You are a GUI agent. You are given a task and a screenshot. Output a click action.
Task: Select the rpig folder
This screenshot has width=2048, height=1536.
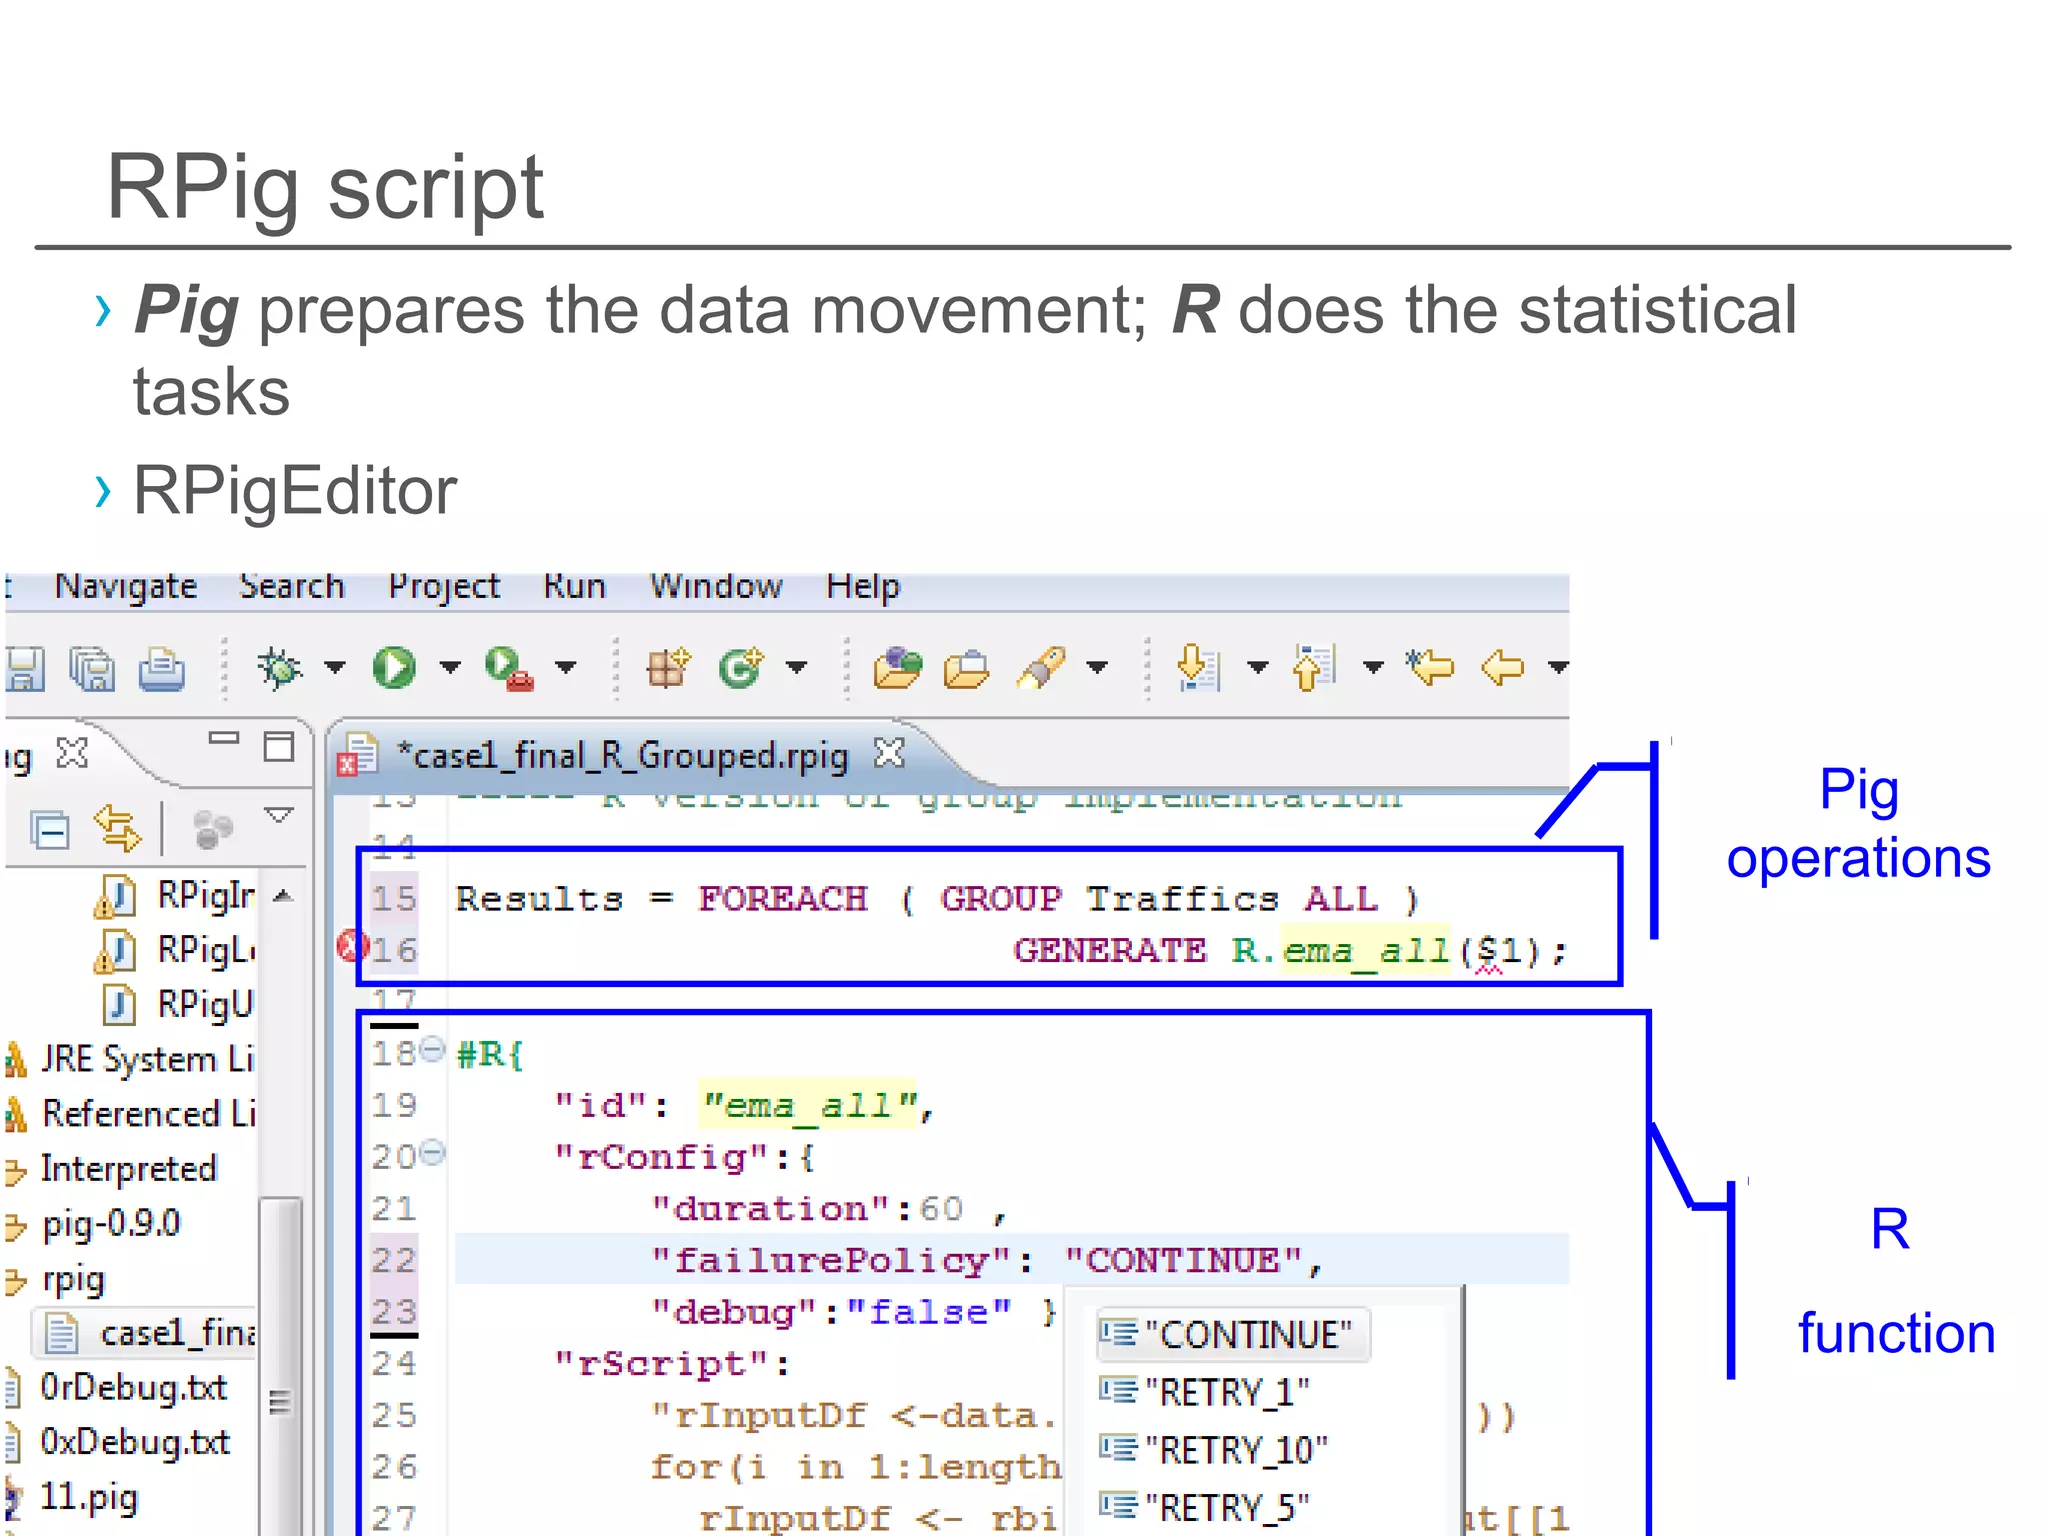(x=55, y=1280)
